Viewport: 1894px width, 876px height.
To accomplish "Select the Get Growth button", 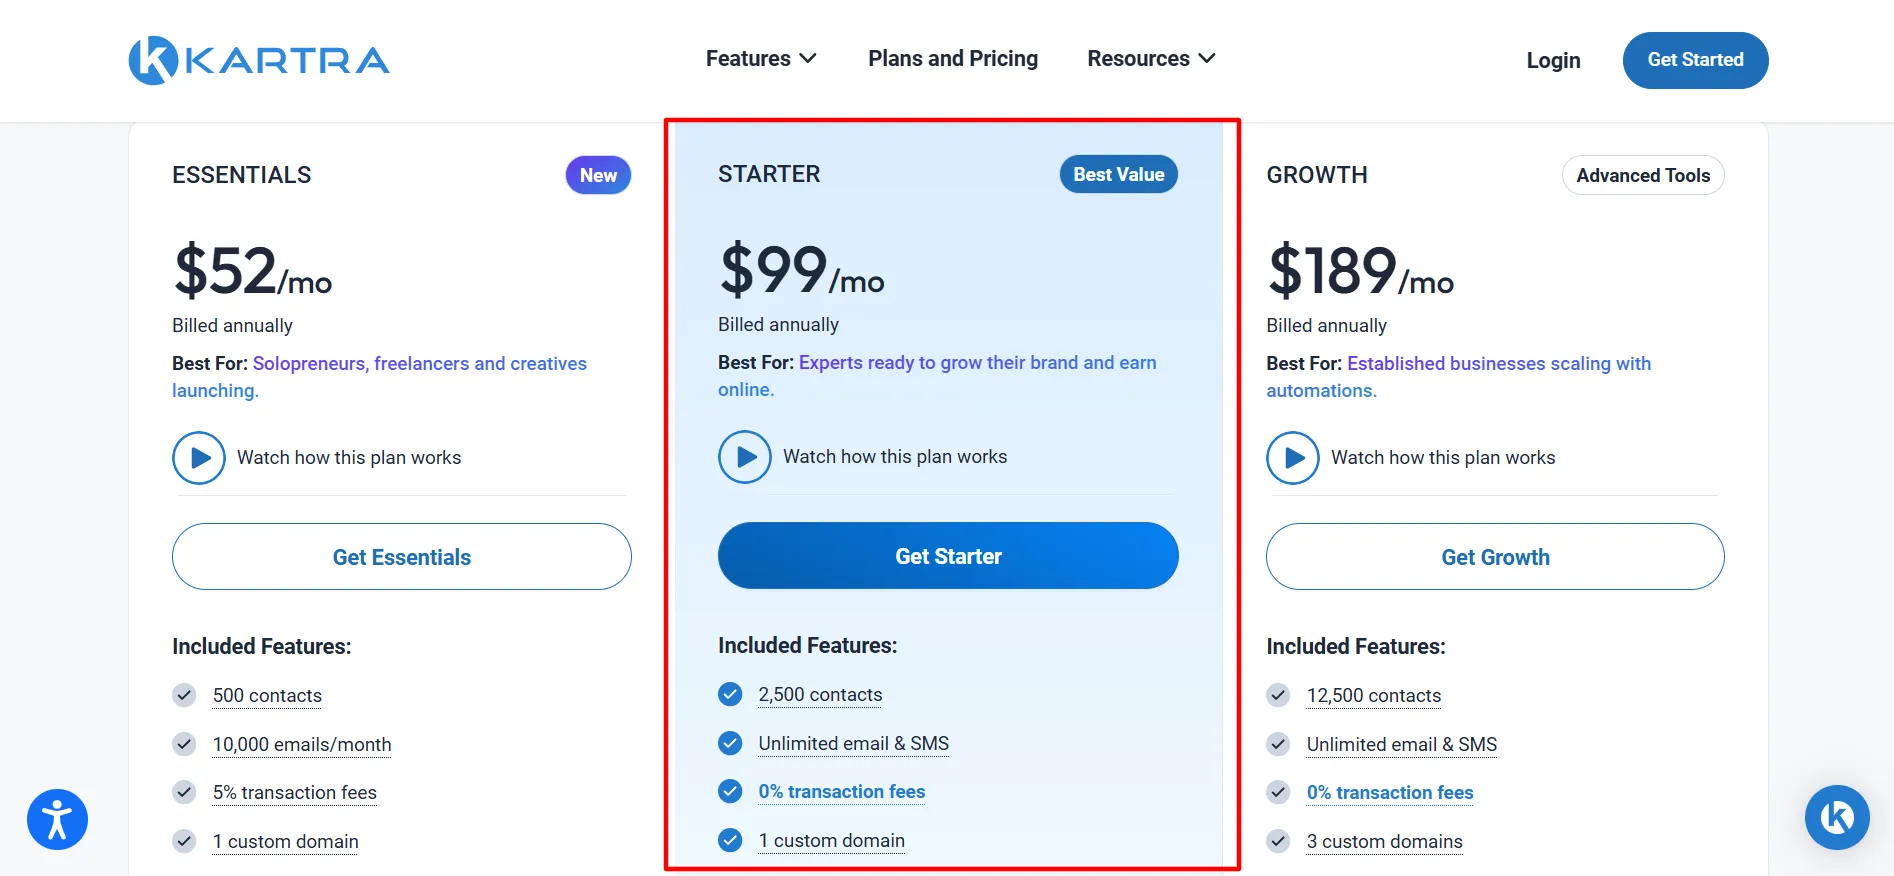I will coord(1495,557).
